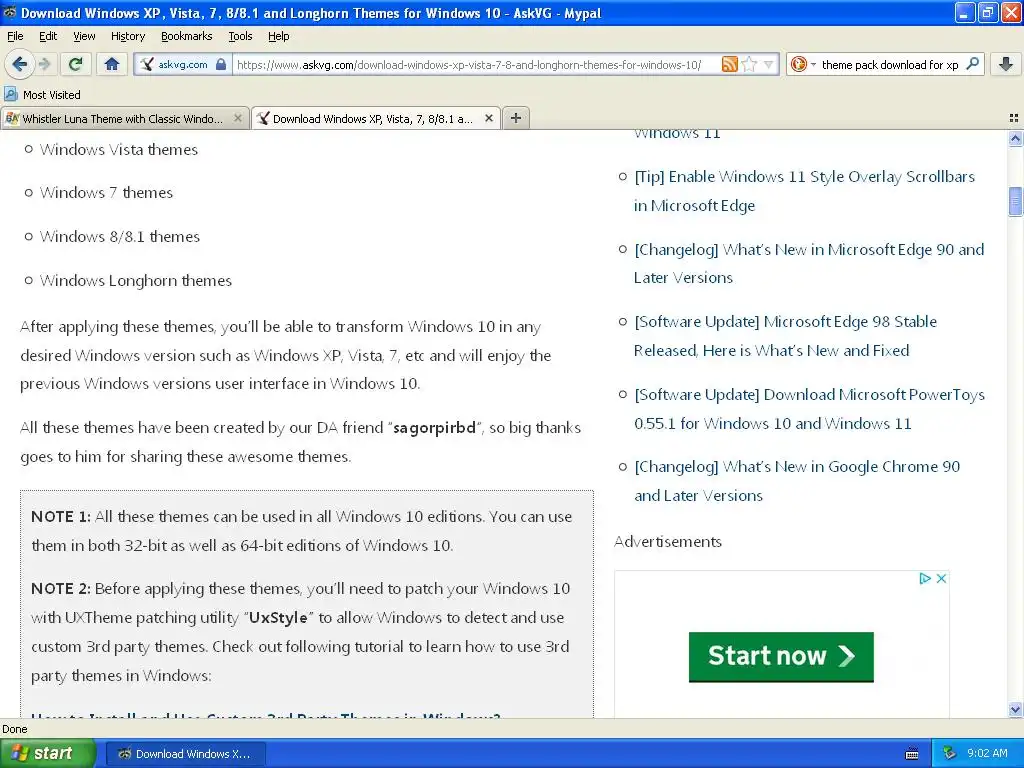Click the keyboard tray icon
Image resolution: width=1024 pixels, height=768 pixels.
pyautogui.click(x=912, y=754)
